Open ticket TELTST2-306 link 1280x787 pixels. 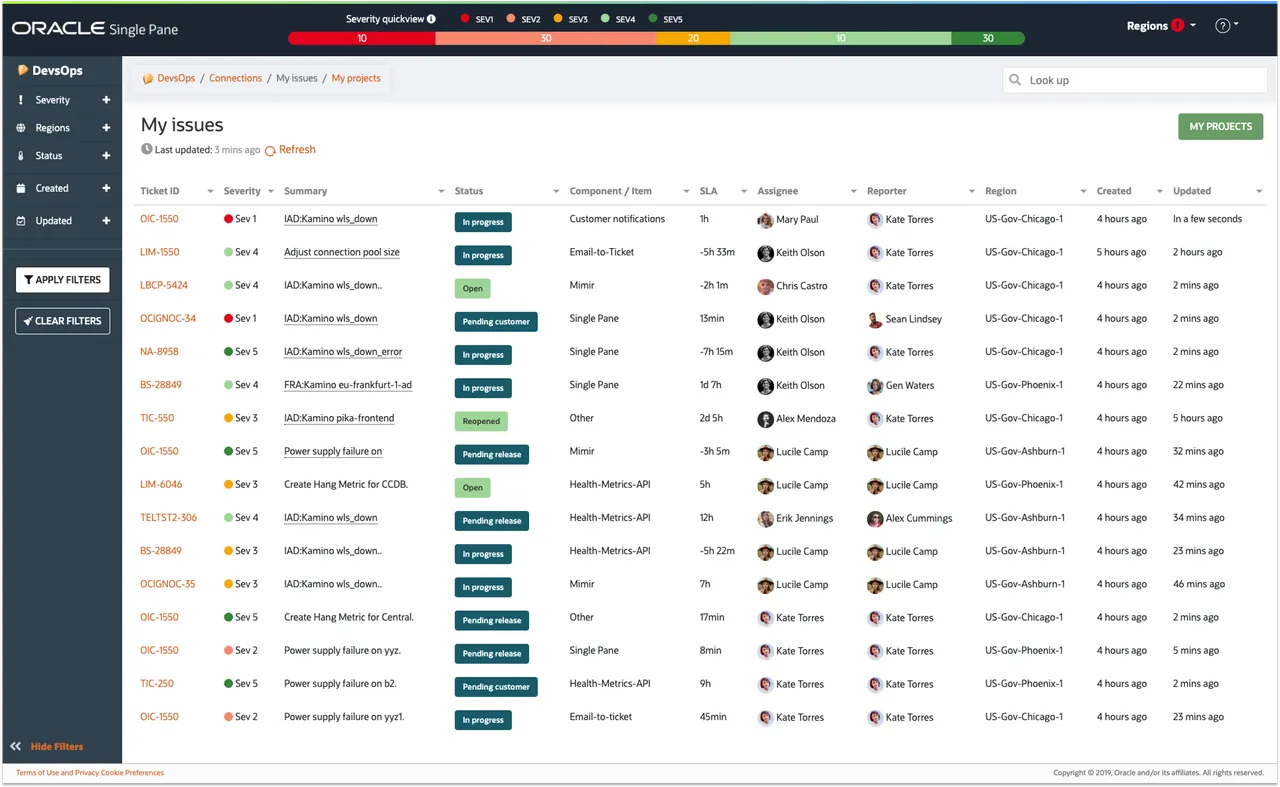(x=169, y=518)
